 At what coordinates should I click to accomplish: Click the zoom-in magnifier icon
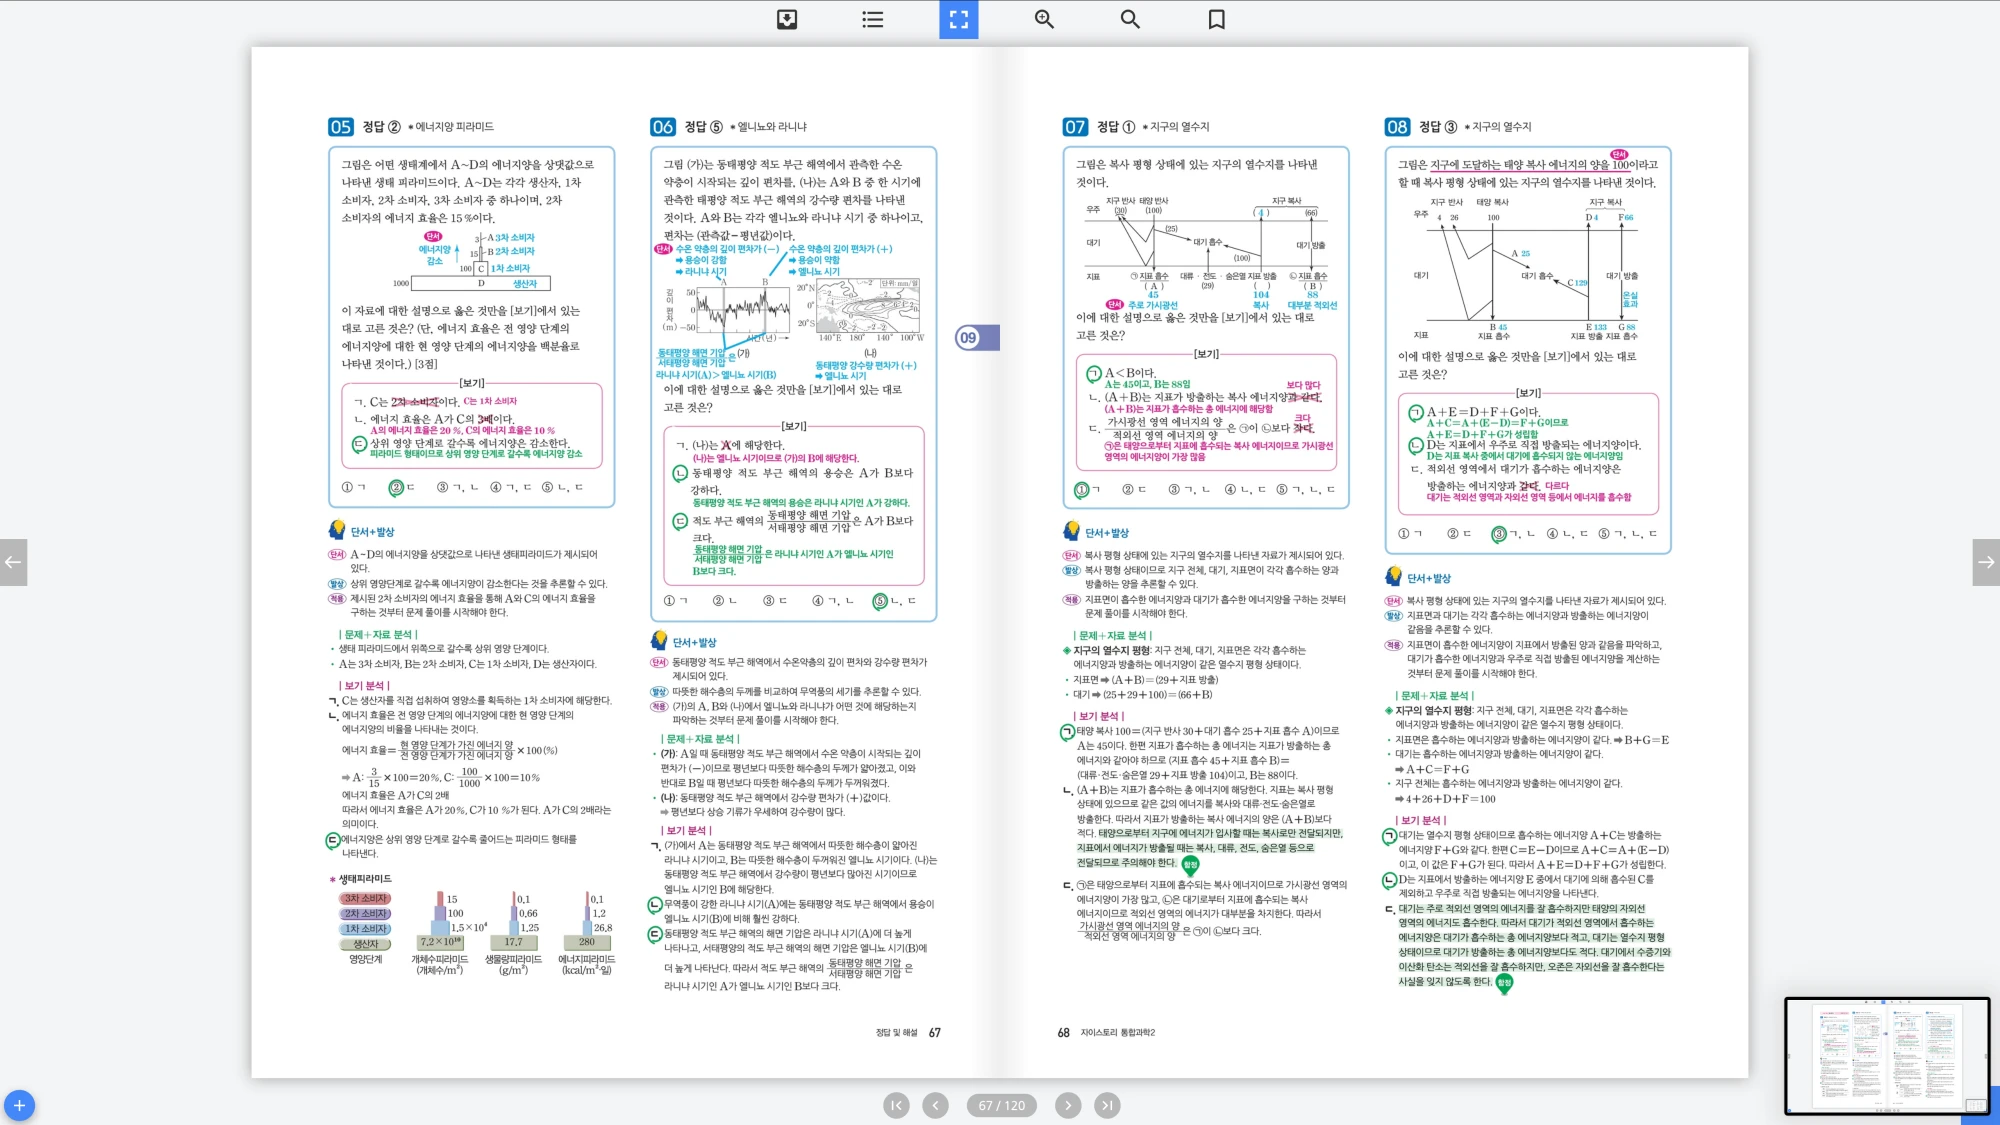coord(1044,19)
